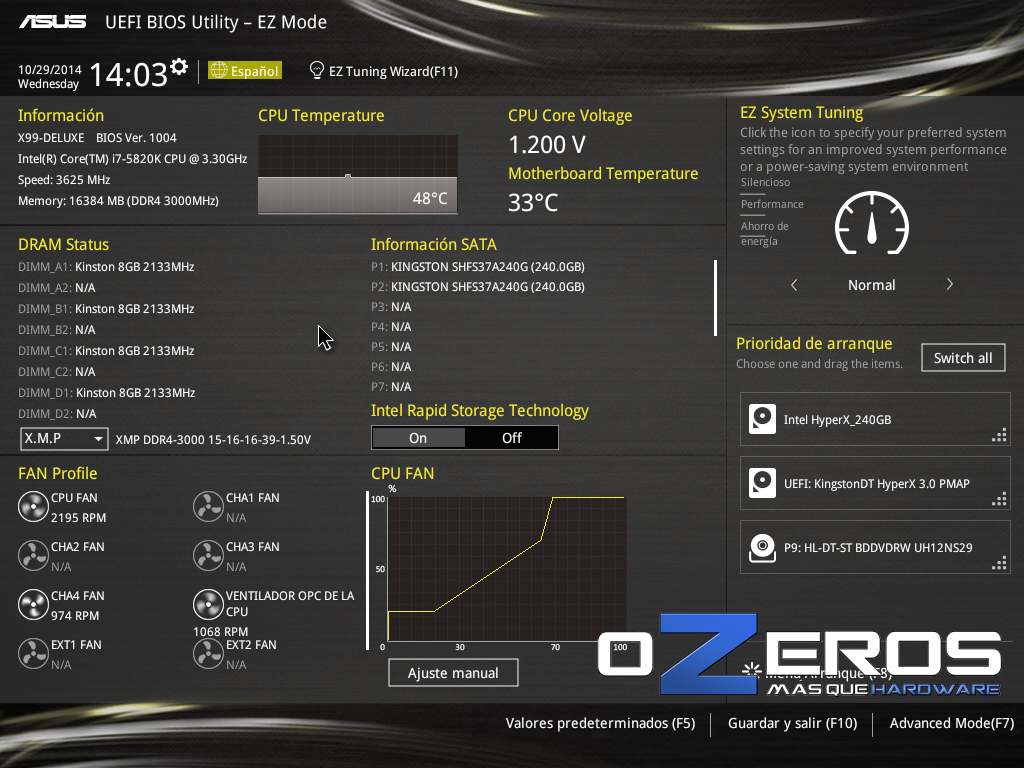This screenshot has height=768, width=1024.
Task: Click the EZ System Tuning gauge icon
Action: (x=872, y=223)
